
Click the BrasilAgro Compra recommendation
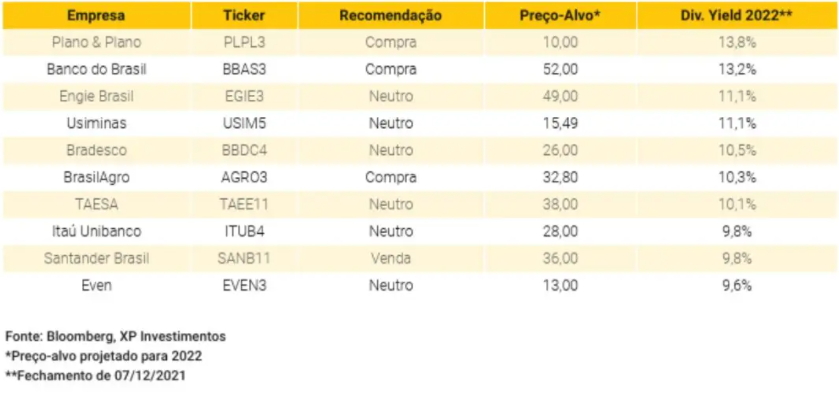click(391, 177)
